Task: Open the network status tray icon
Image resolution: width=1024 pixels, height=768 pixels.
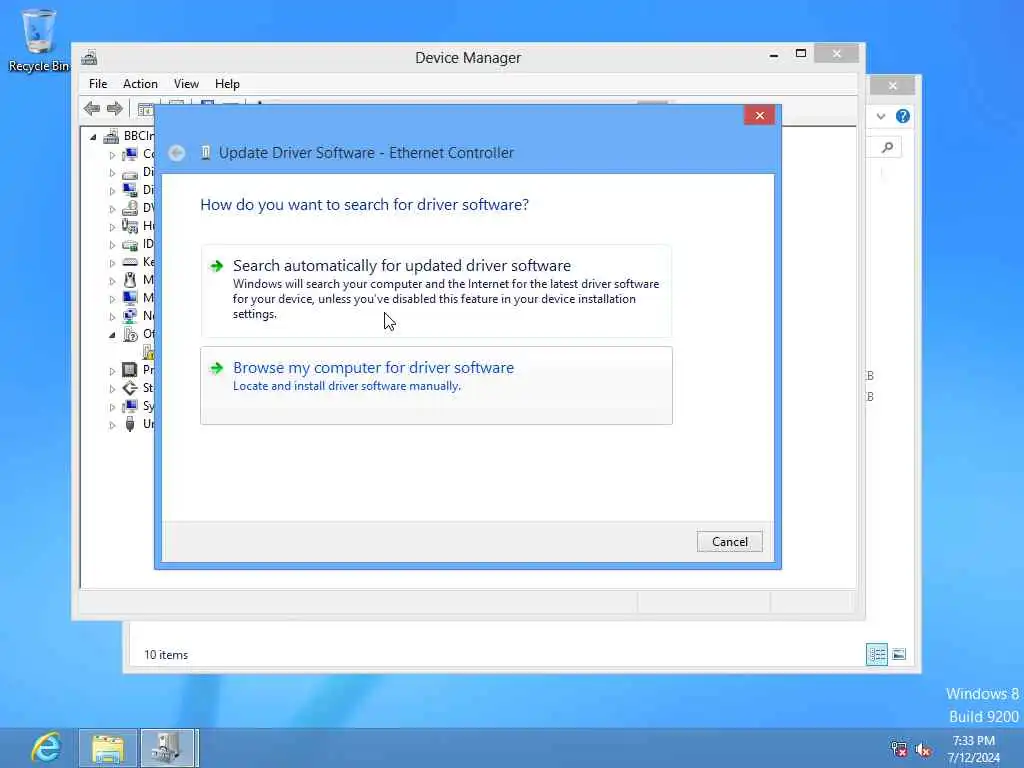Action: 899,749
